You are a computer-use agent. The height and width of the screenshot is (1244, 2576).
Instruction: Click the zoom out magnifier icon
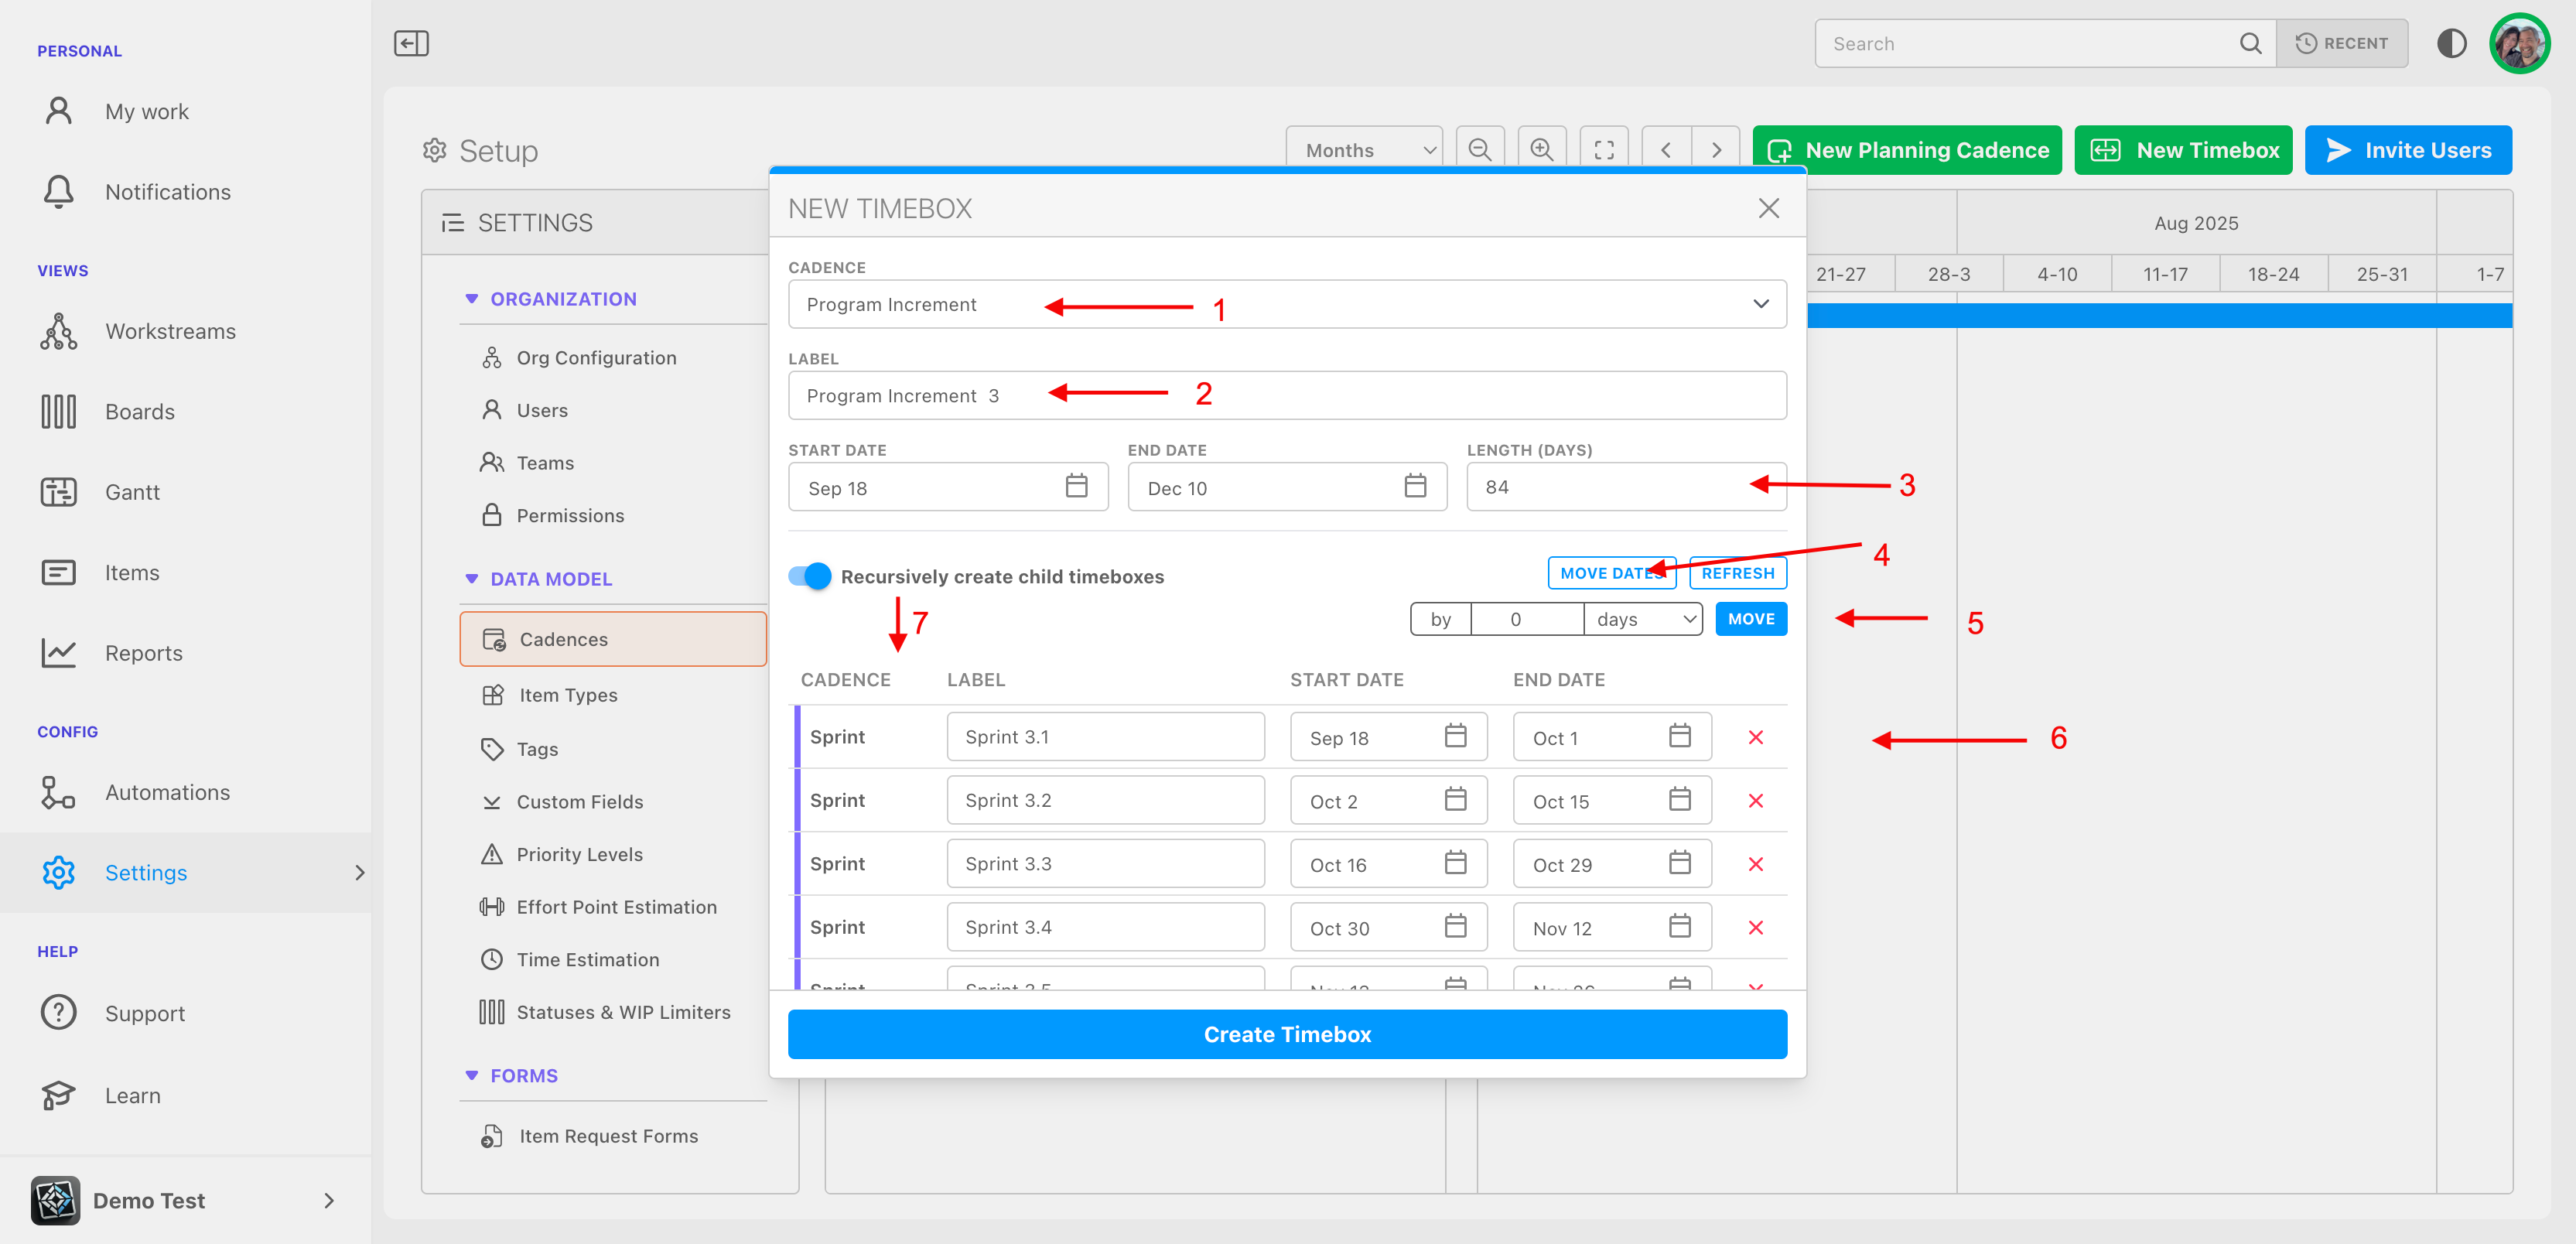coord(1480,150)
